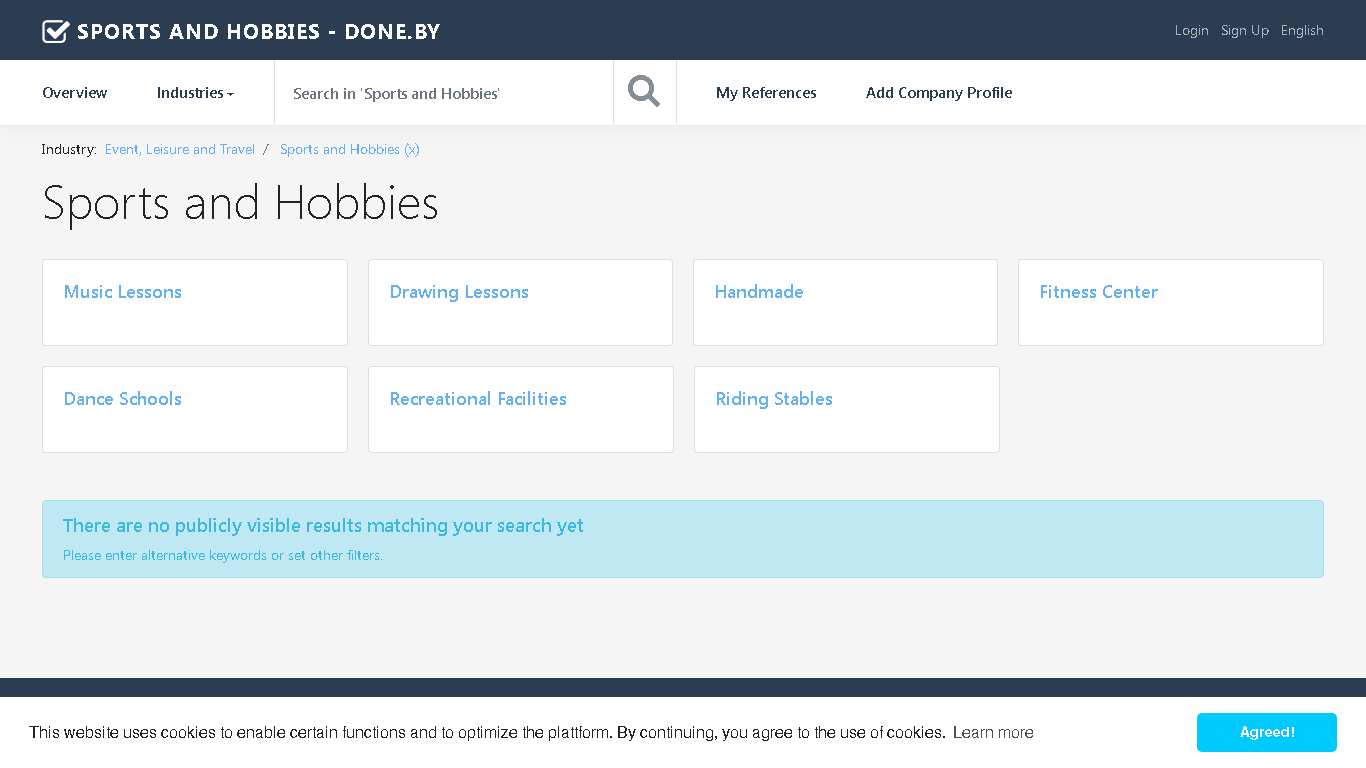
Task: Focus the 'Search in Sports and Hobbies' field
Action: (x=444, y=93)
